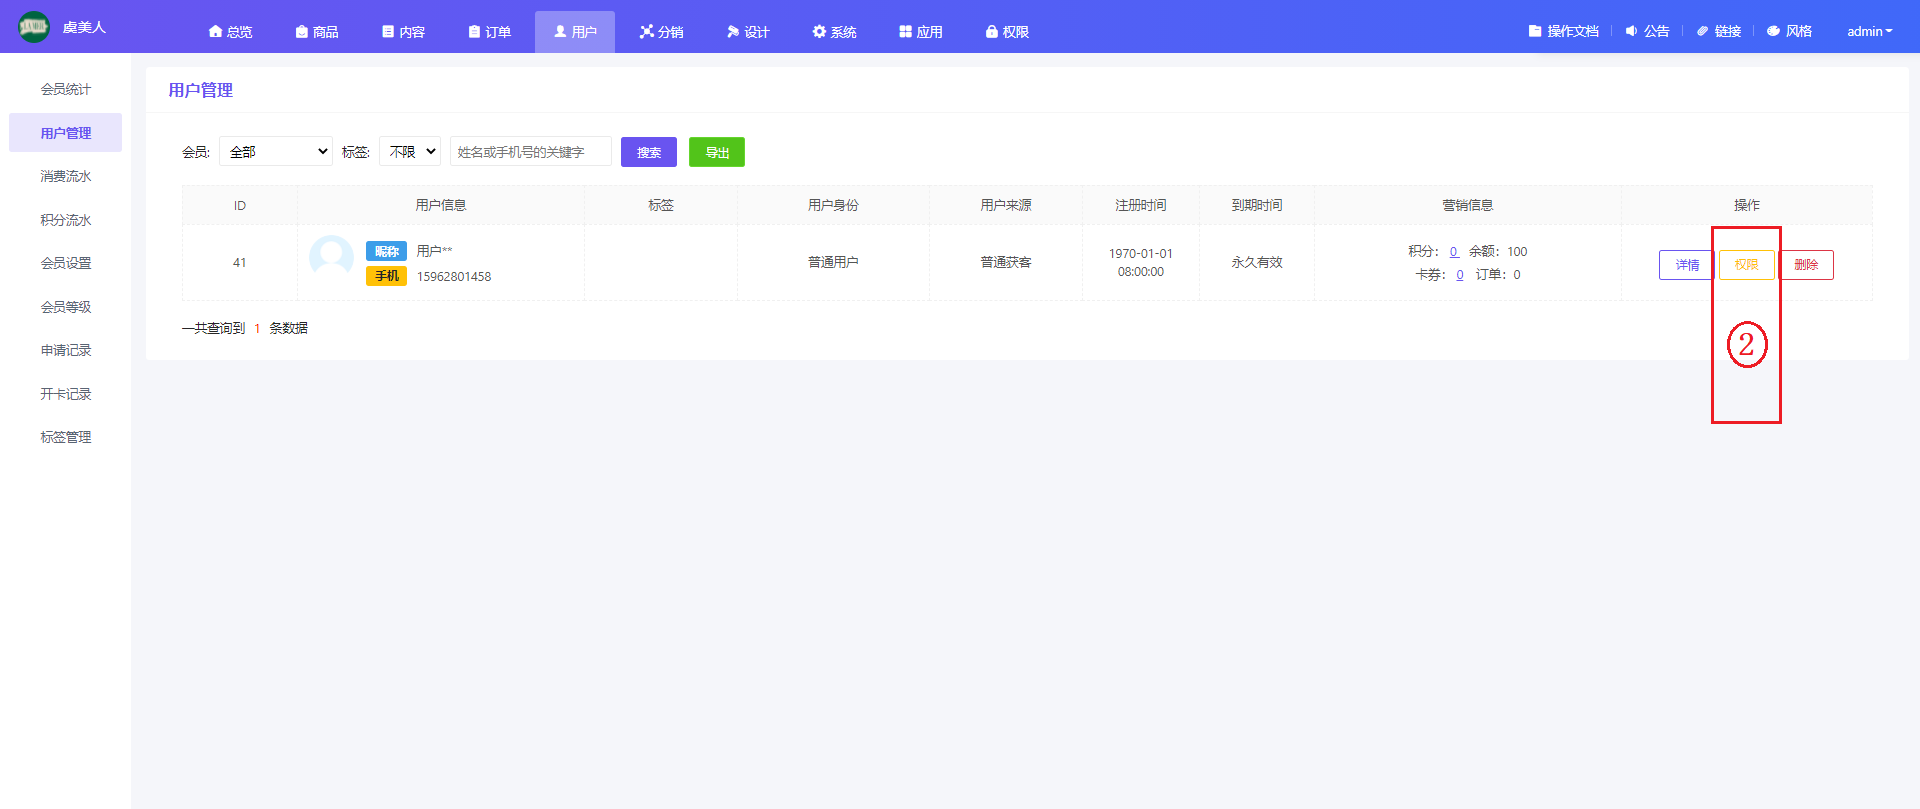Open 消费流水 in sidebar
This screenshot has width=1920, height=809.
click(65, 176)
